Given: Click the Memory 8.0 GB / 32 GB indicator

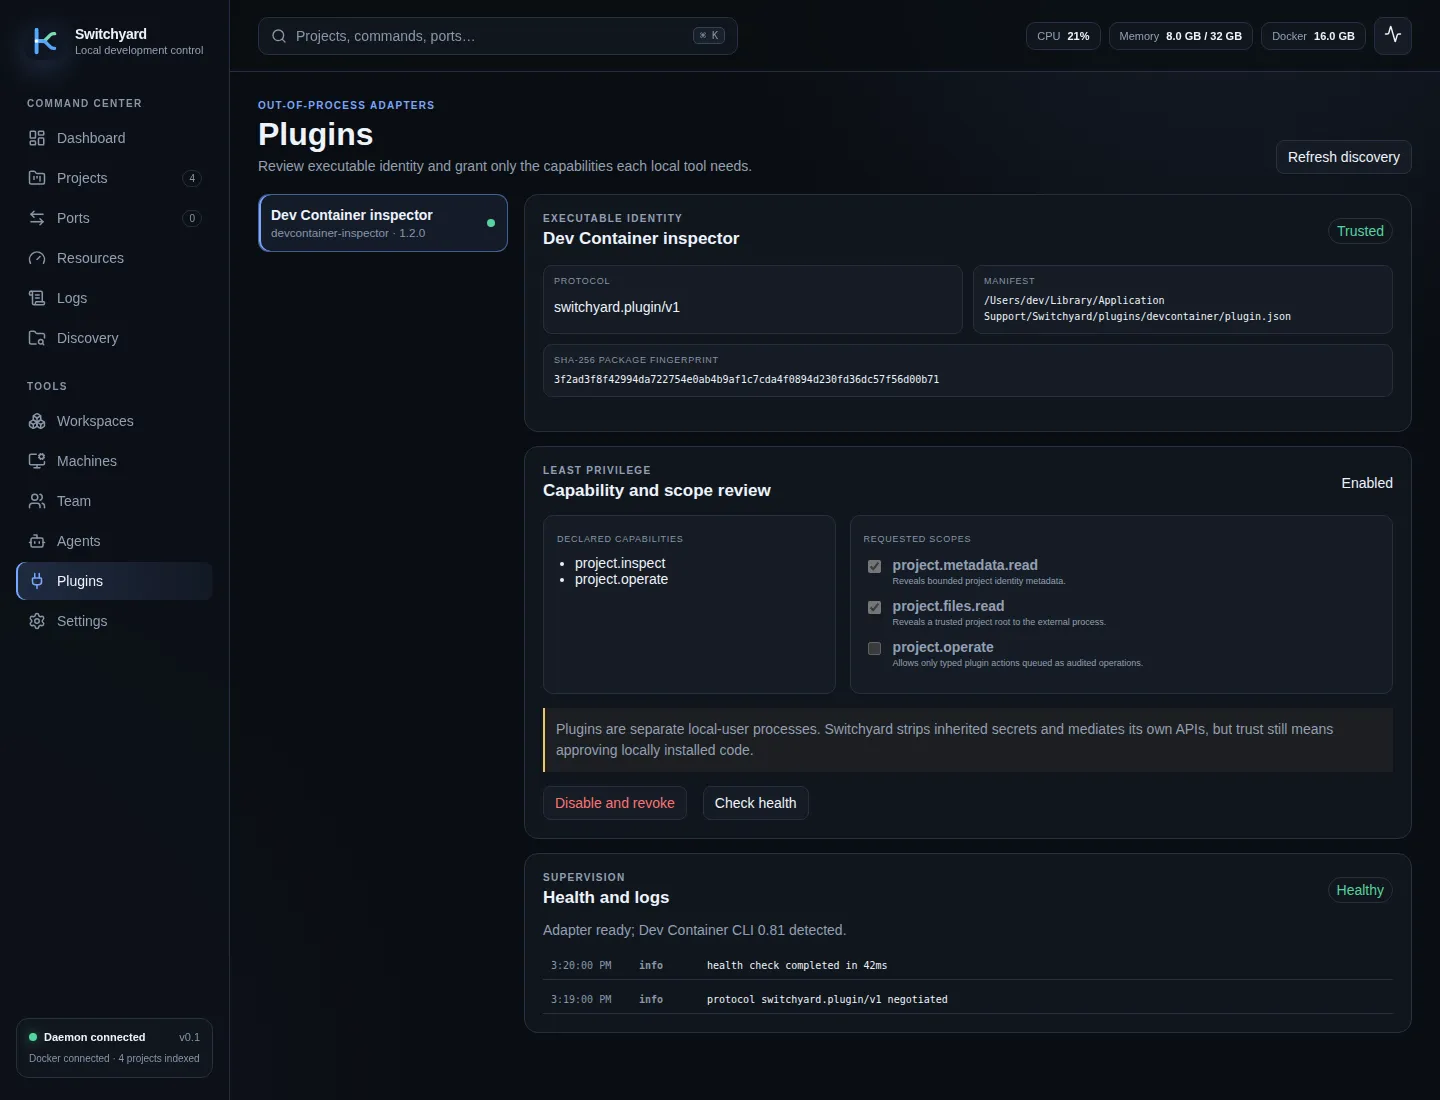Looking at the screenshot, I should click(1180, 36).
